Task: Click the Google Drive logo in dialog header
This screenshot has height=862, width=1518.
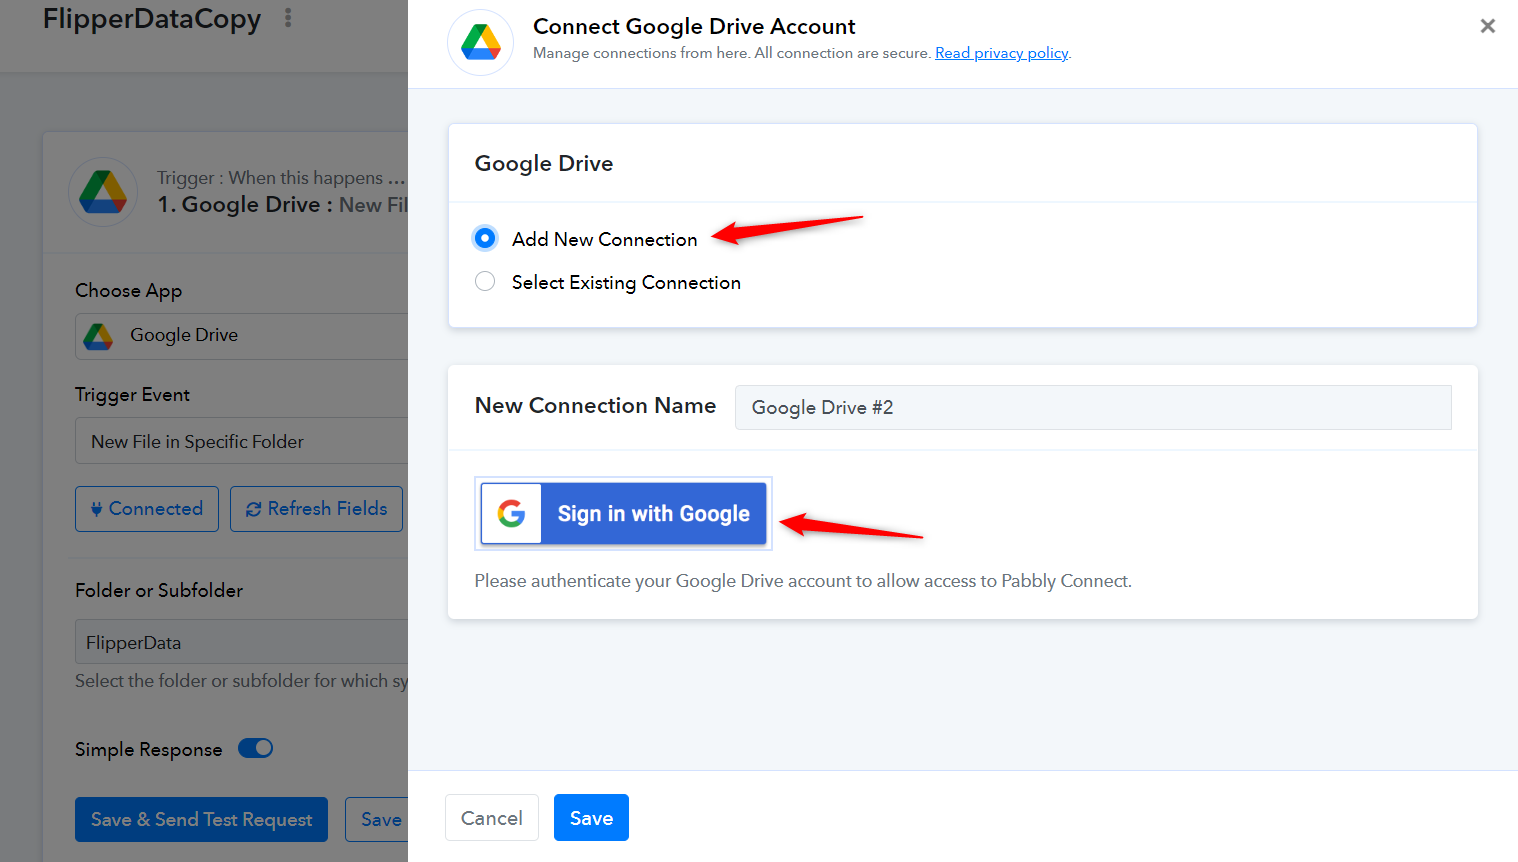Action: point(481,42)
